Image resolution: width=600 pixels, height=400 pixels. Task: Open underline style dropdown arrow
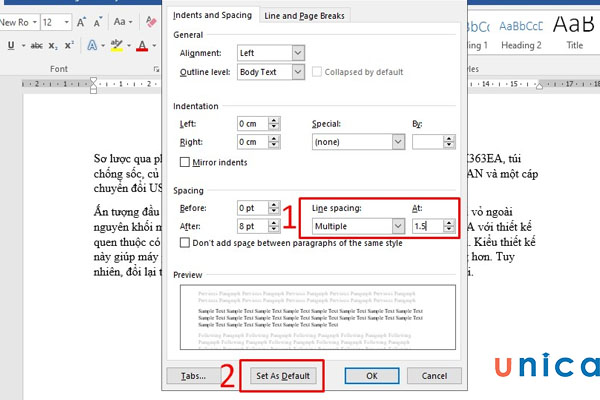23,46
